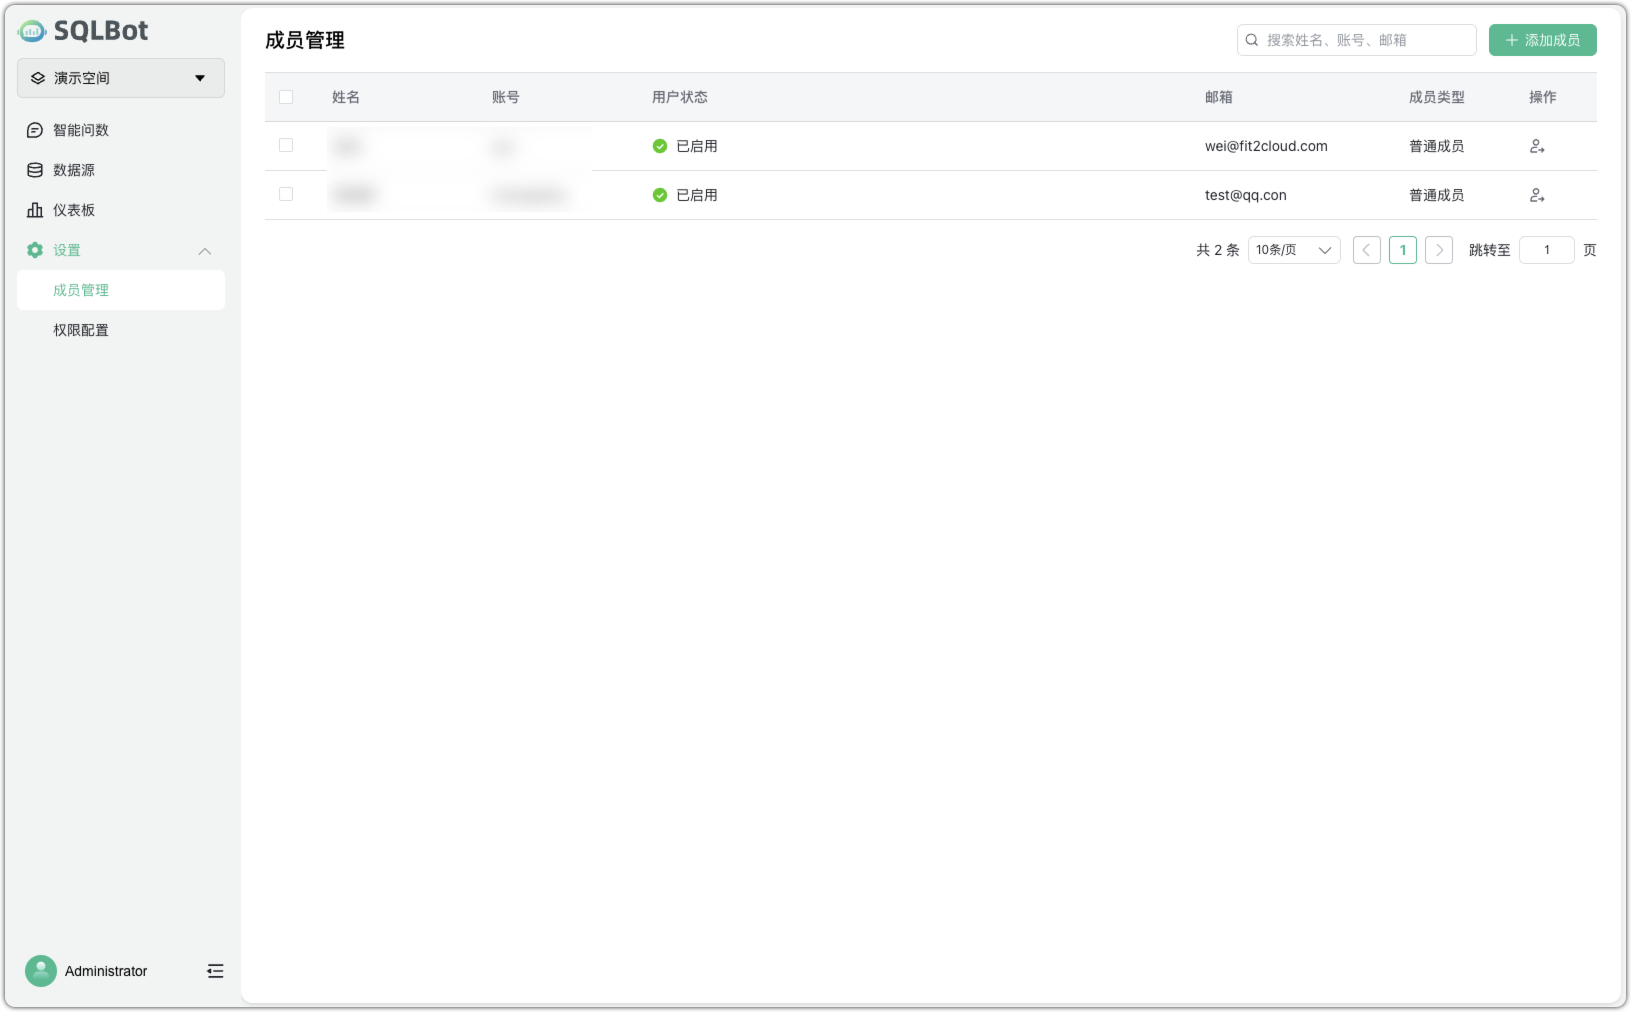Open the 10条/页 page size dropdown
The image size is (1631, 1012).
pyautogui.click(x=1293, y=249)
